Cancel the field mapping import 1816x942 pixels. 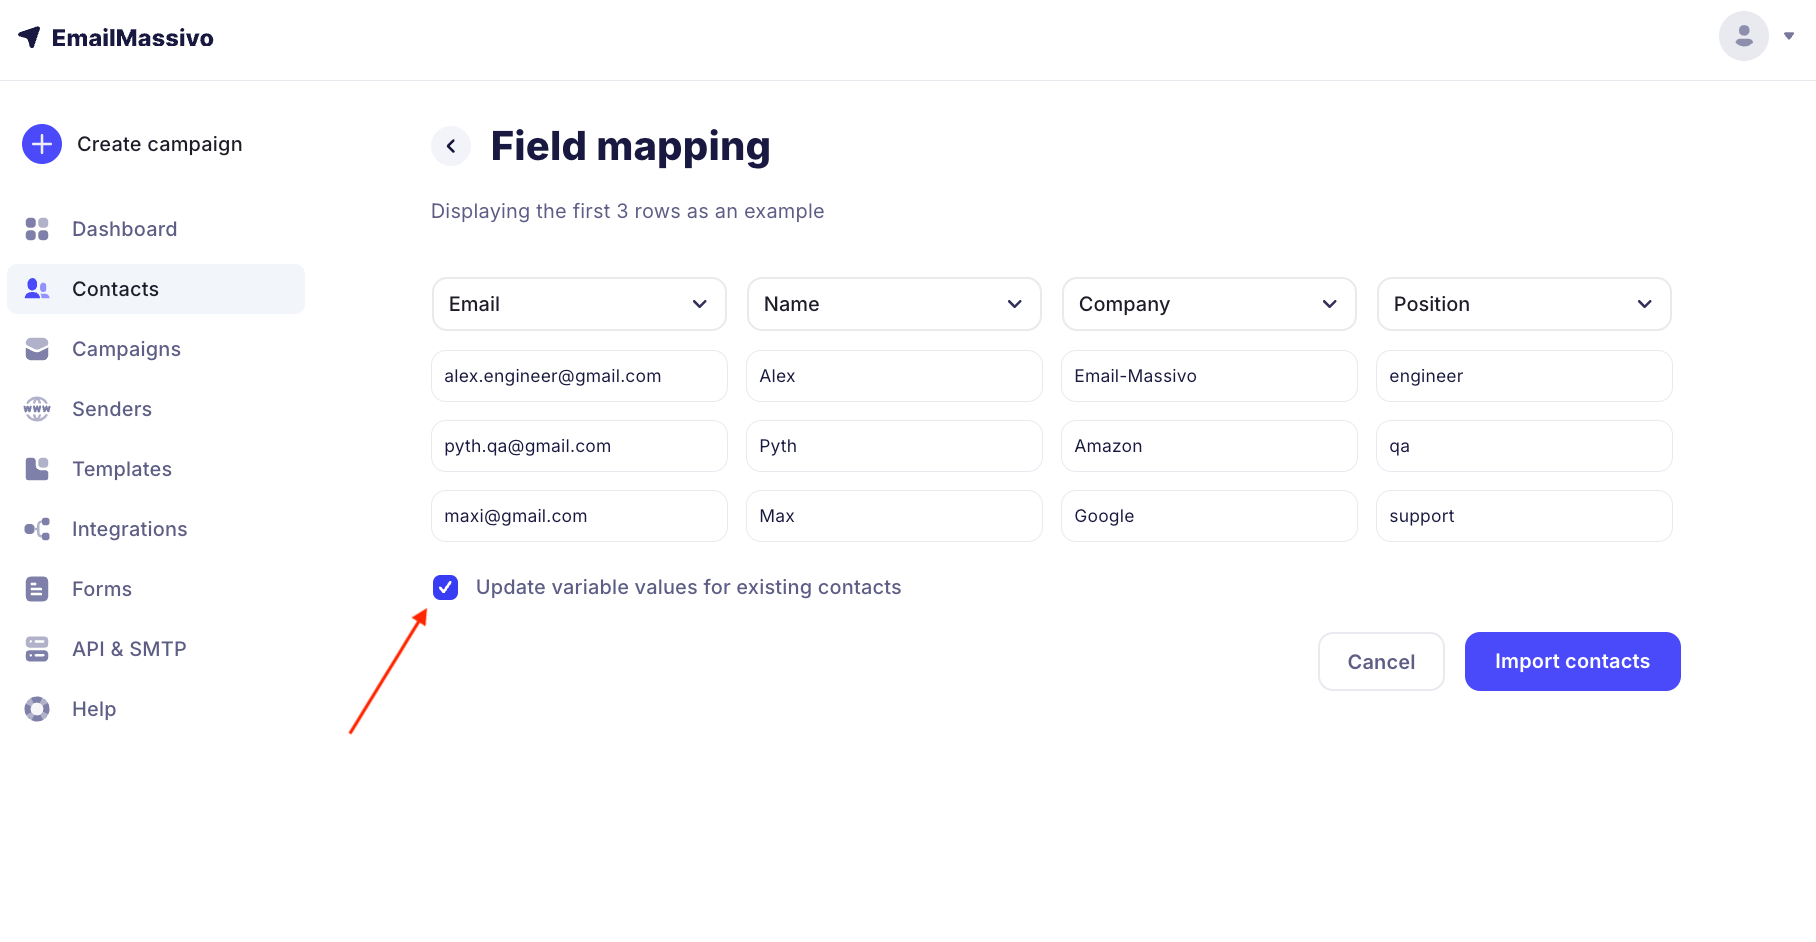pos(1381,661)
